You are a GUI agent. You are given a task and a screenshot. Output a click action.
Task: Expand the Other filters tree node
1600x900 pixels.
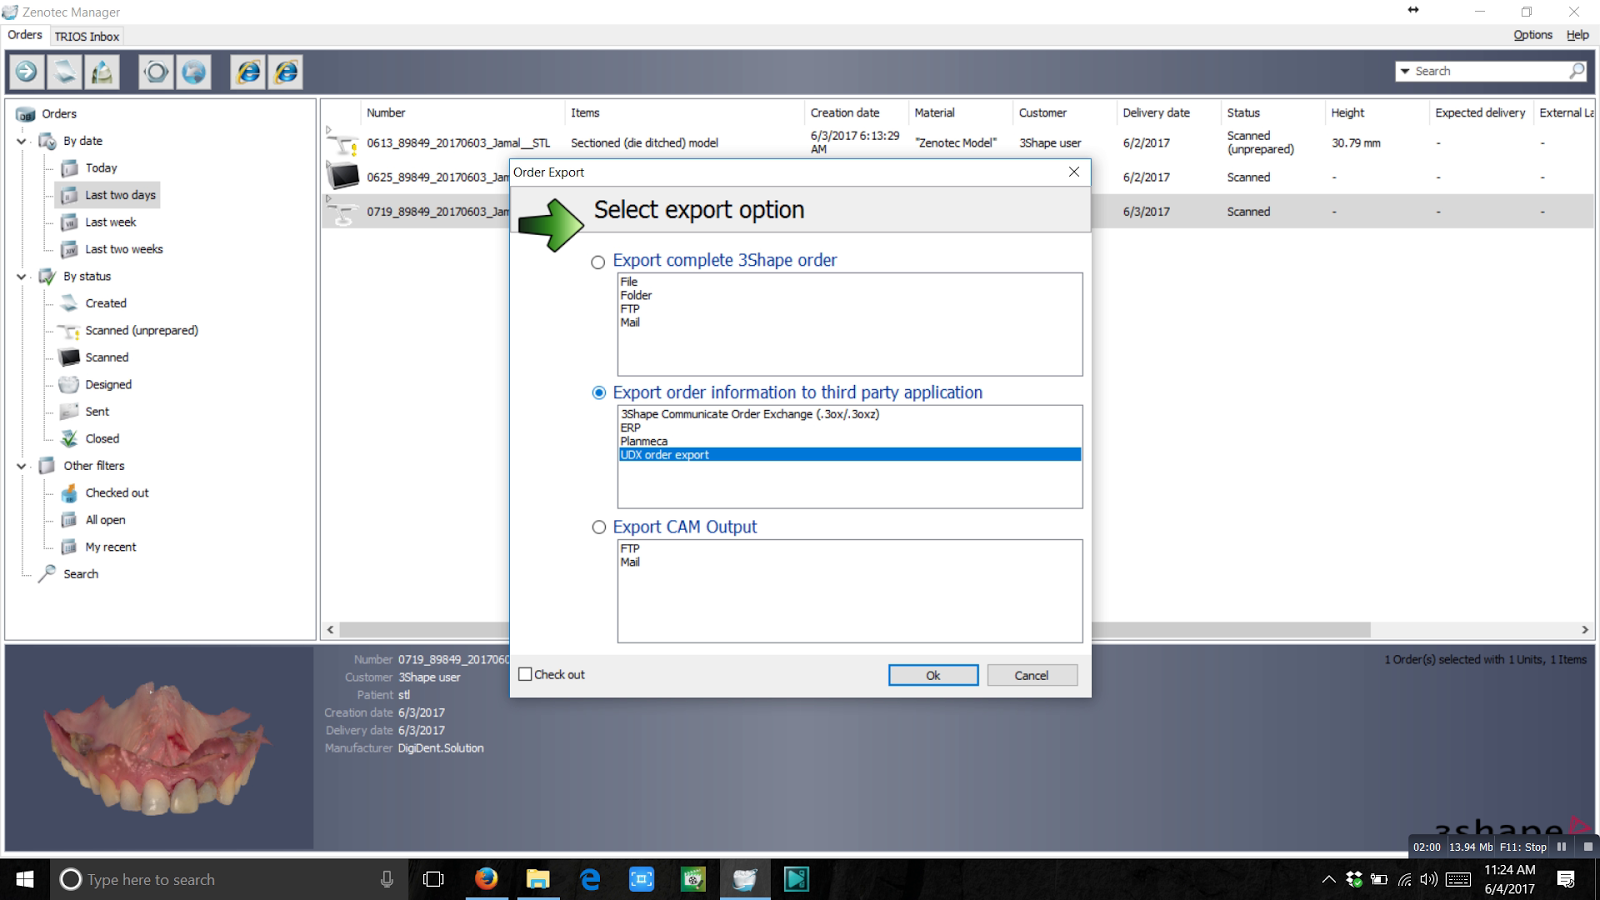[21, 465]
